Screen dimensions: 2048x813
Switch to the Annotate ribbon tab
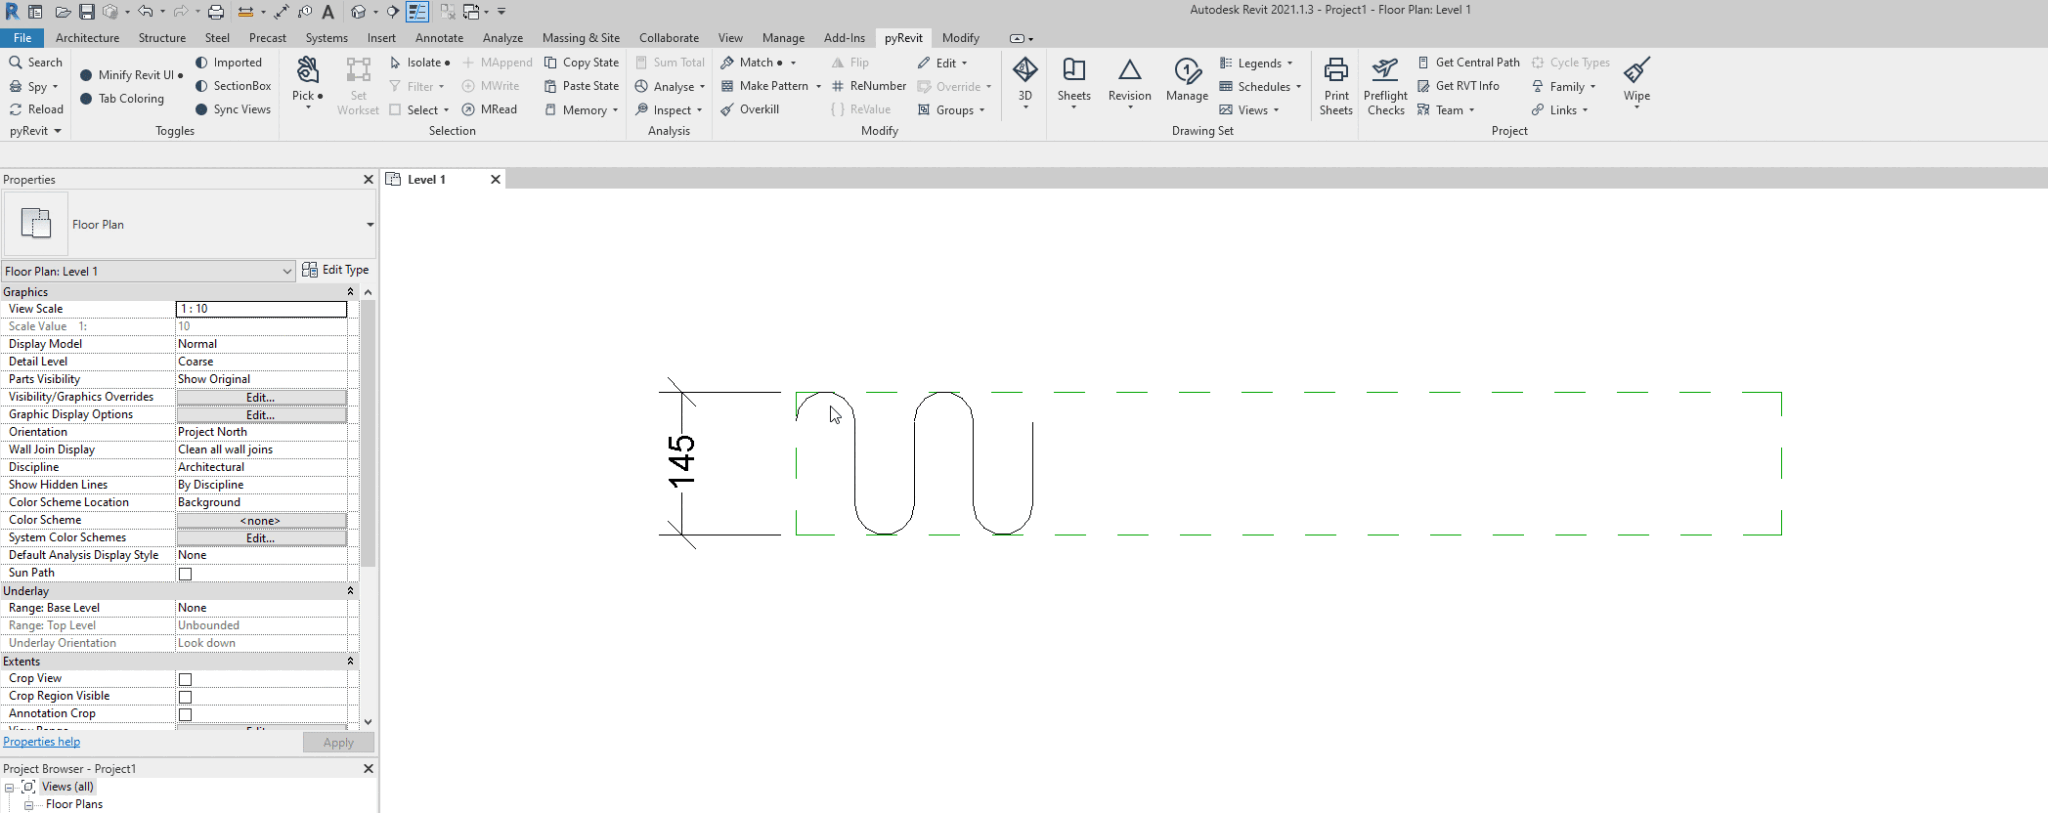(x=439, y=38)
